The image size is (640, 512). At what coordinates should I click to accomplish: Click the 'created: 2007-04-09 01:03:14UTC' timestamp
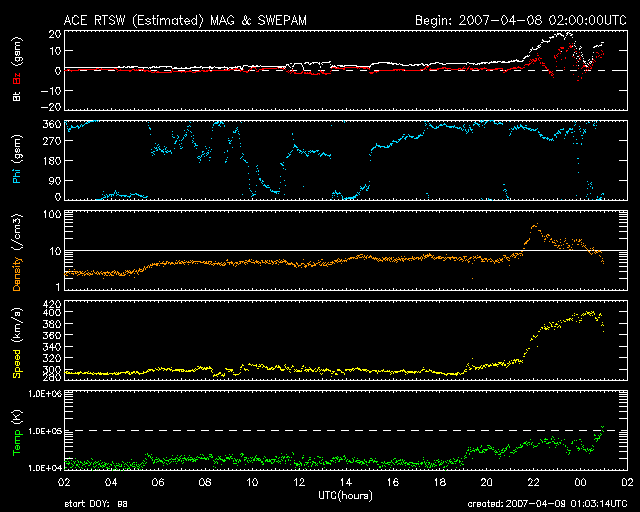tap(547, 504)
